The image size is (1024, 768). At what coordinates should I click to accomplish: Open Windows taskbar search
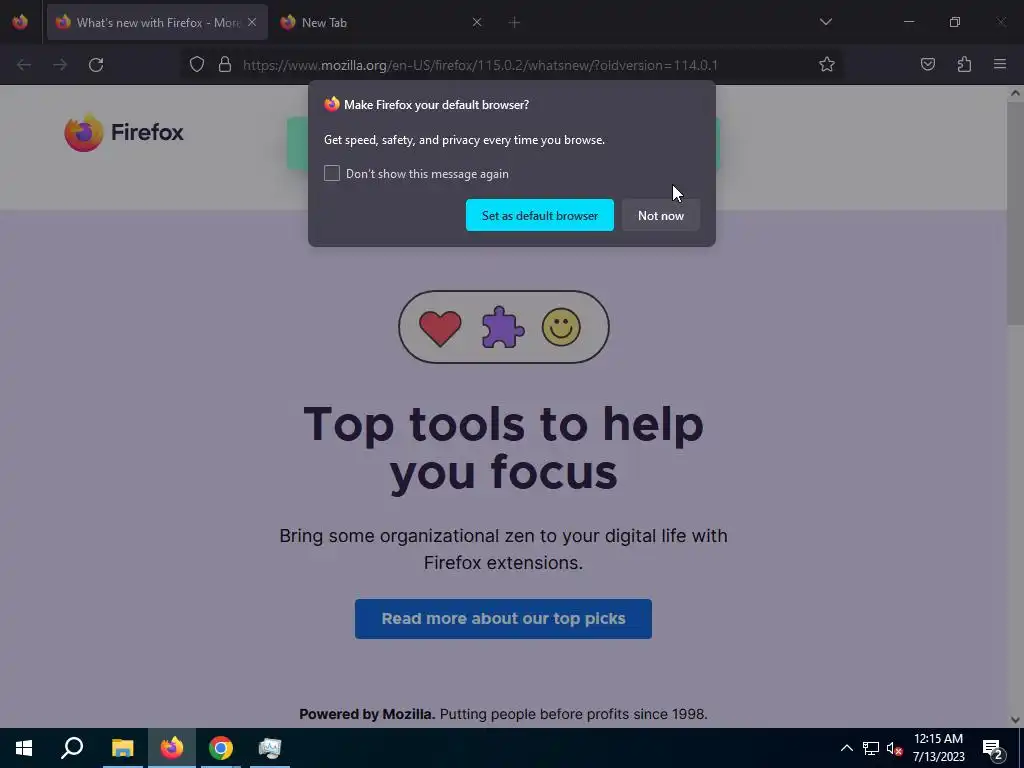pos(72,748)
